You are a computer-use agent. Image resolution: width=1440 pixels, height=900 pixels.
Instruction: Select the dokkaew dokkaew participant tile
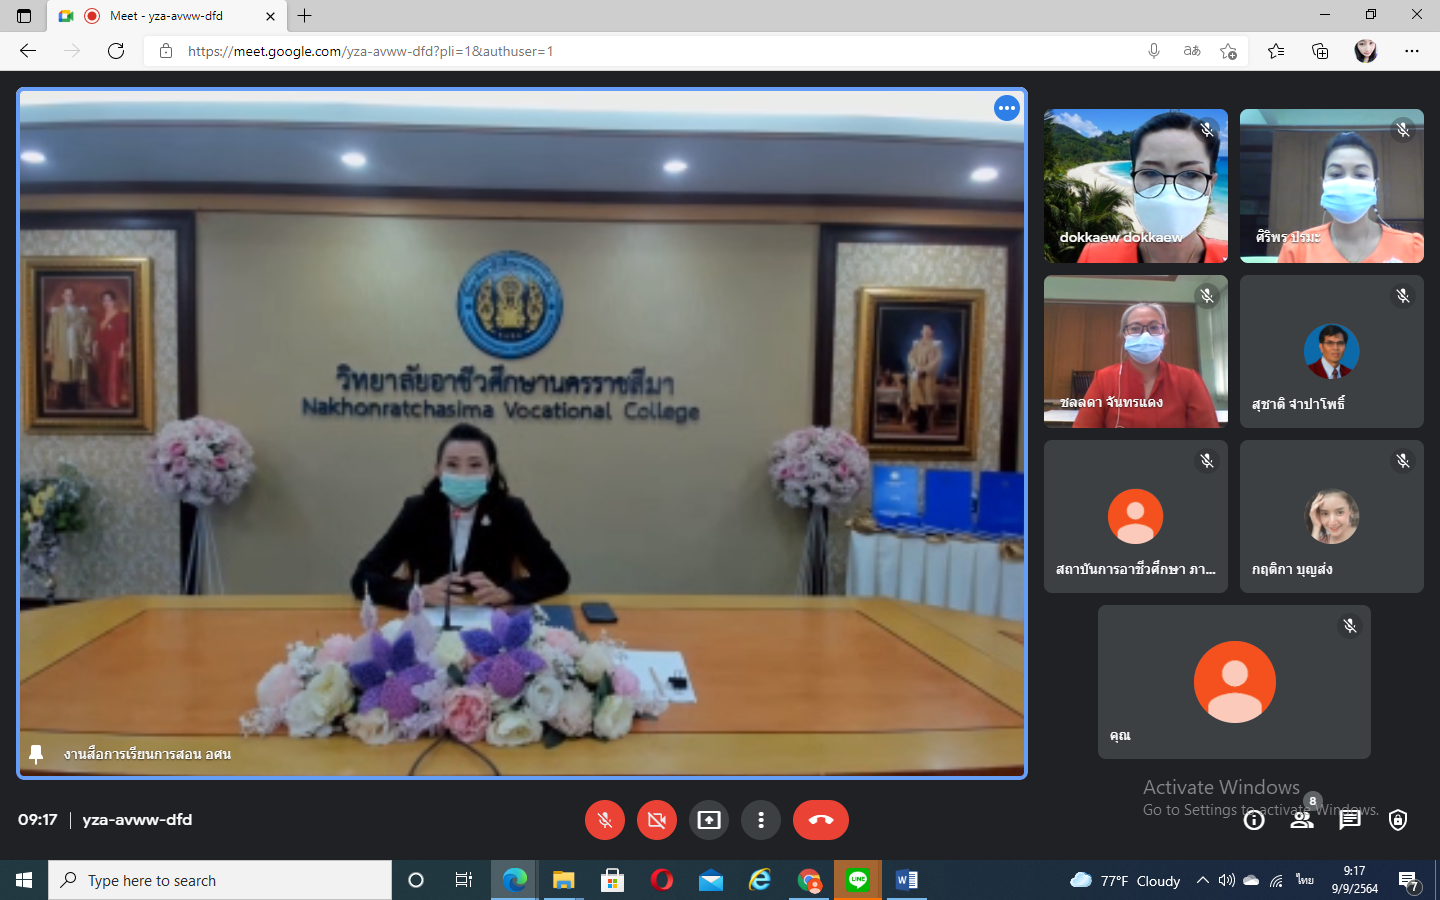(1135, 186)
